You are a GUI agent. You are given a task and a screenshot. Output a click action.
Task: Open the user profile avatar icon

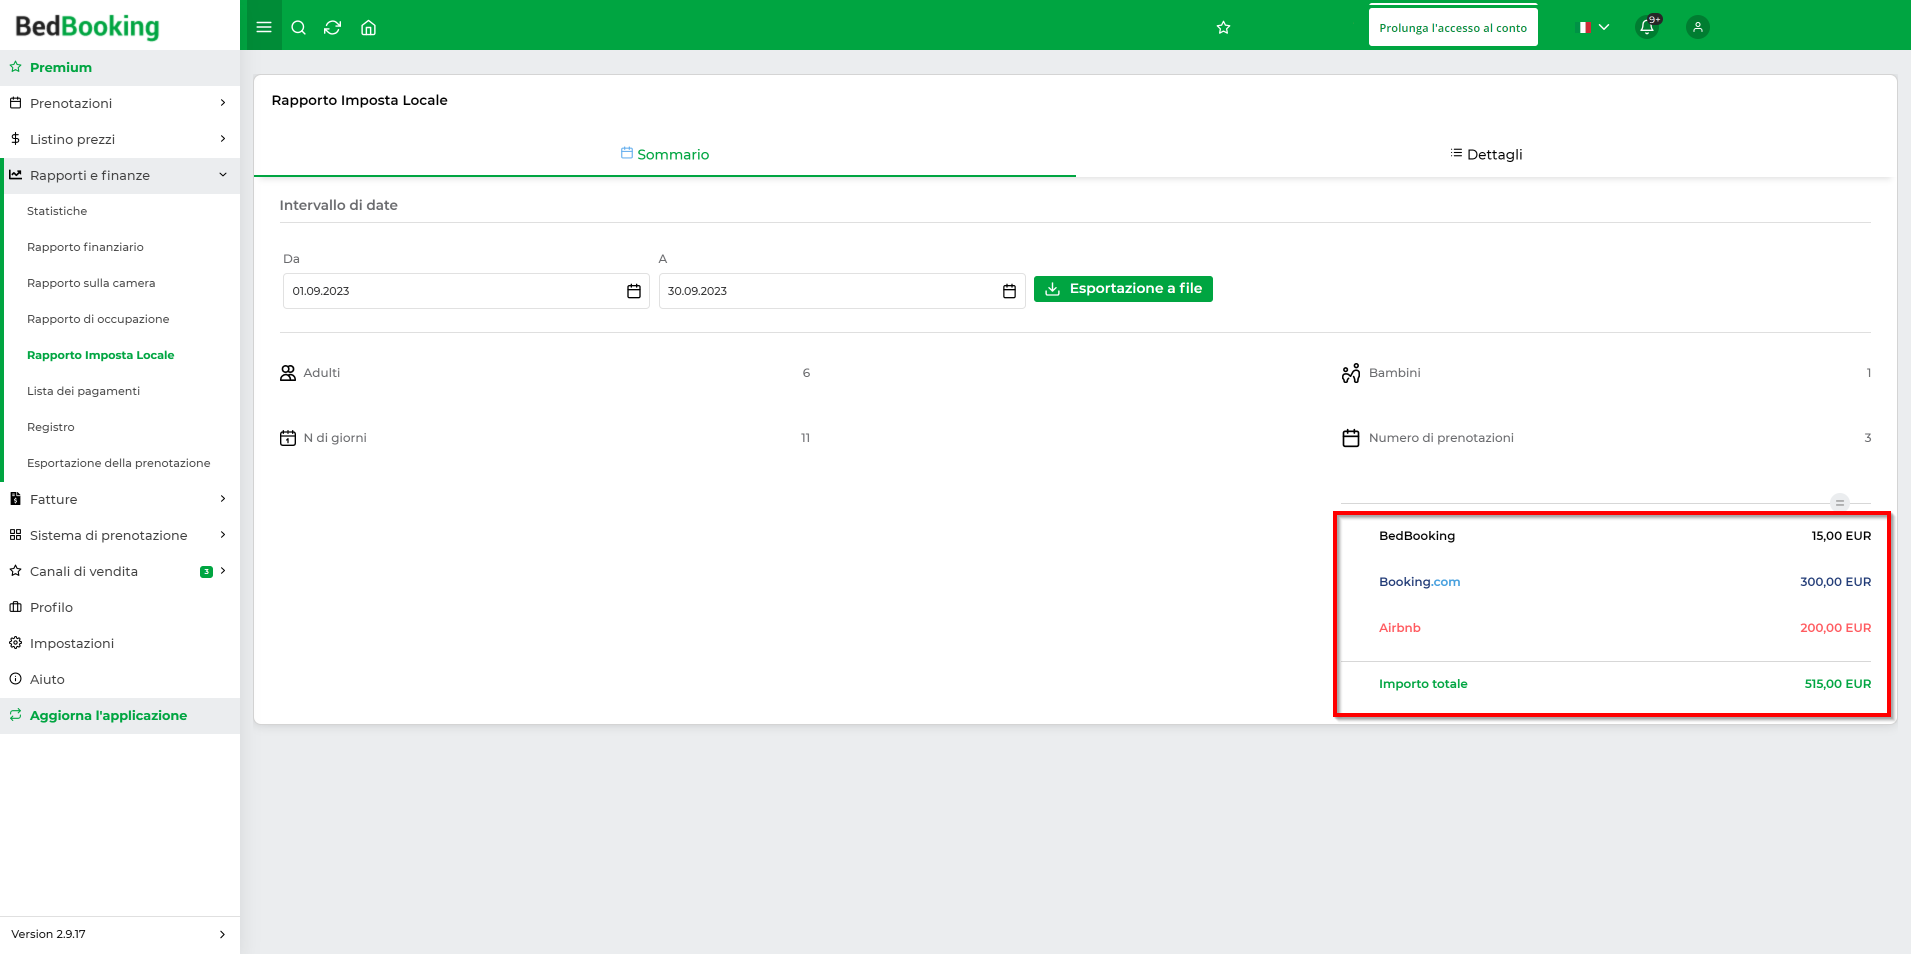point(1697,27)
